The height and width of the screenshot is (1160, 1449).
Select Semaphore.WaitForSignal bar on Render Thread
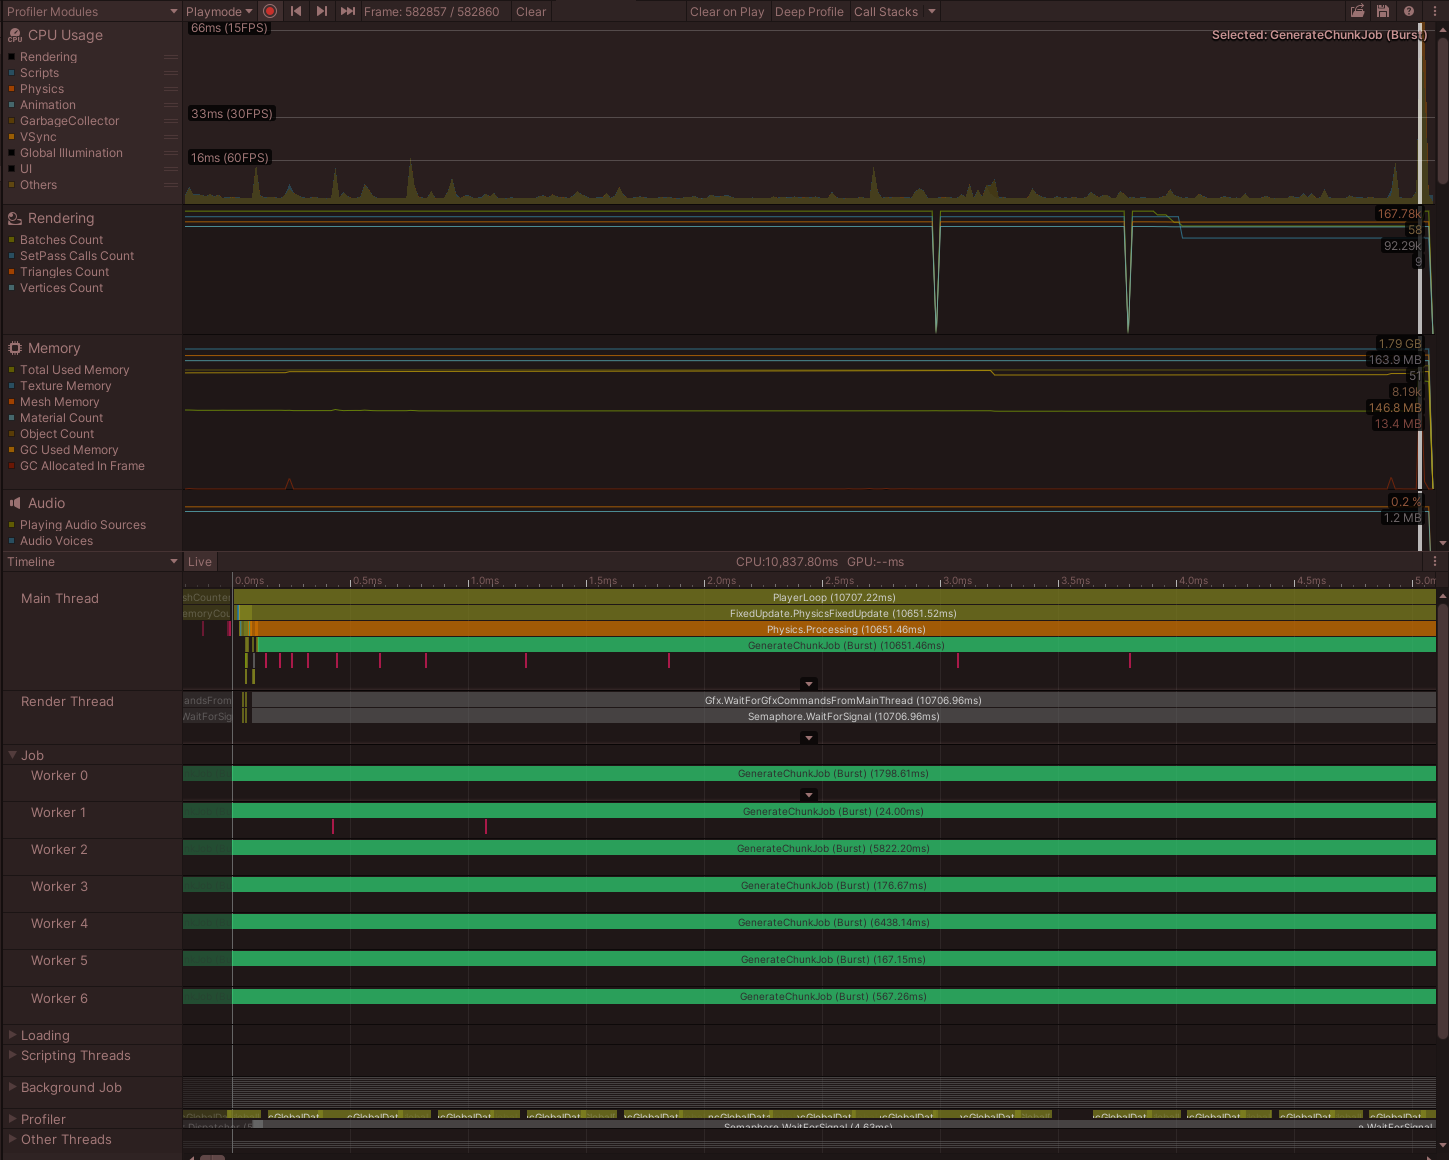click(843, 716)
